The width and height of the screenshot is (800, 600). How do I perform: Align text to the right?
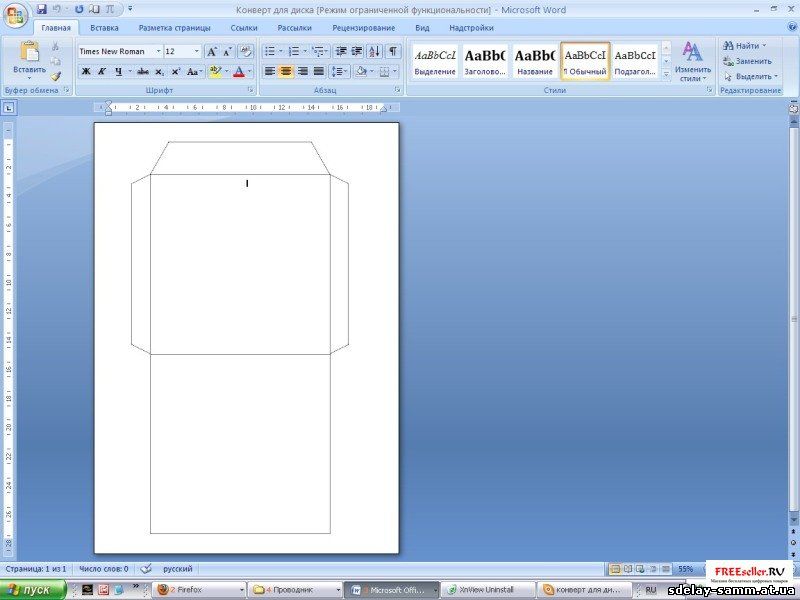(x=303, y=71)
